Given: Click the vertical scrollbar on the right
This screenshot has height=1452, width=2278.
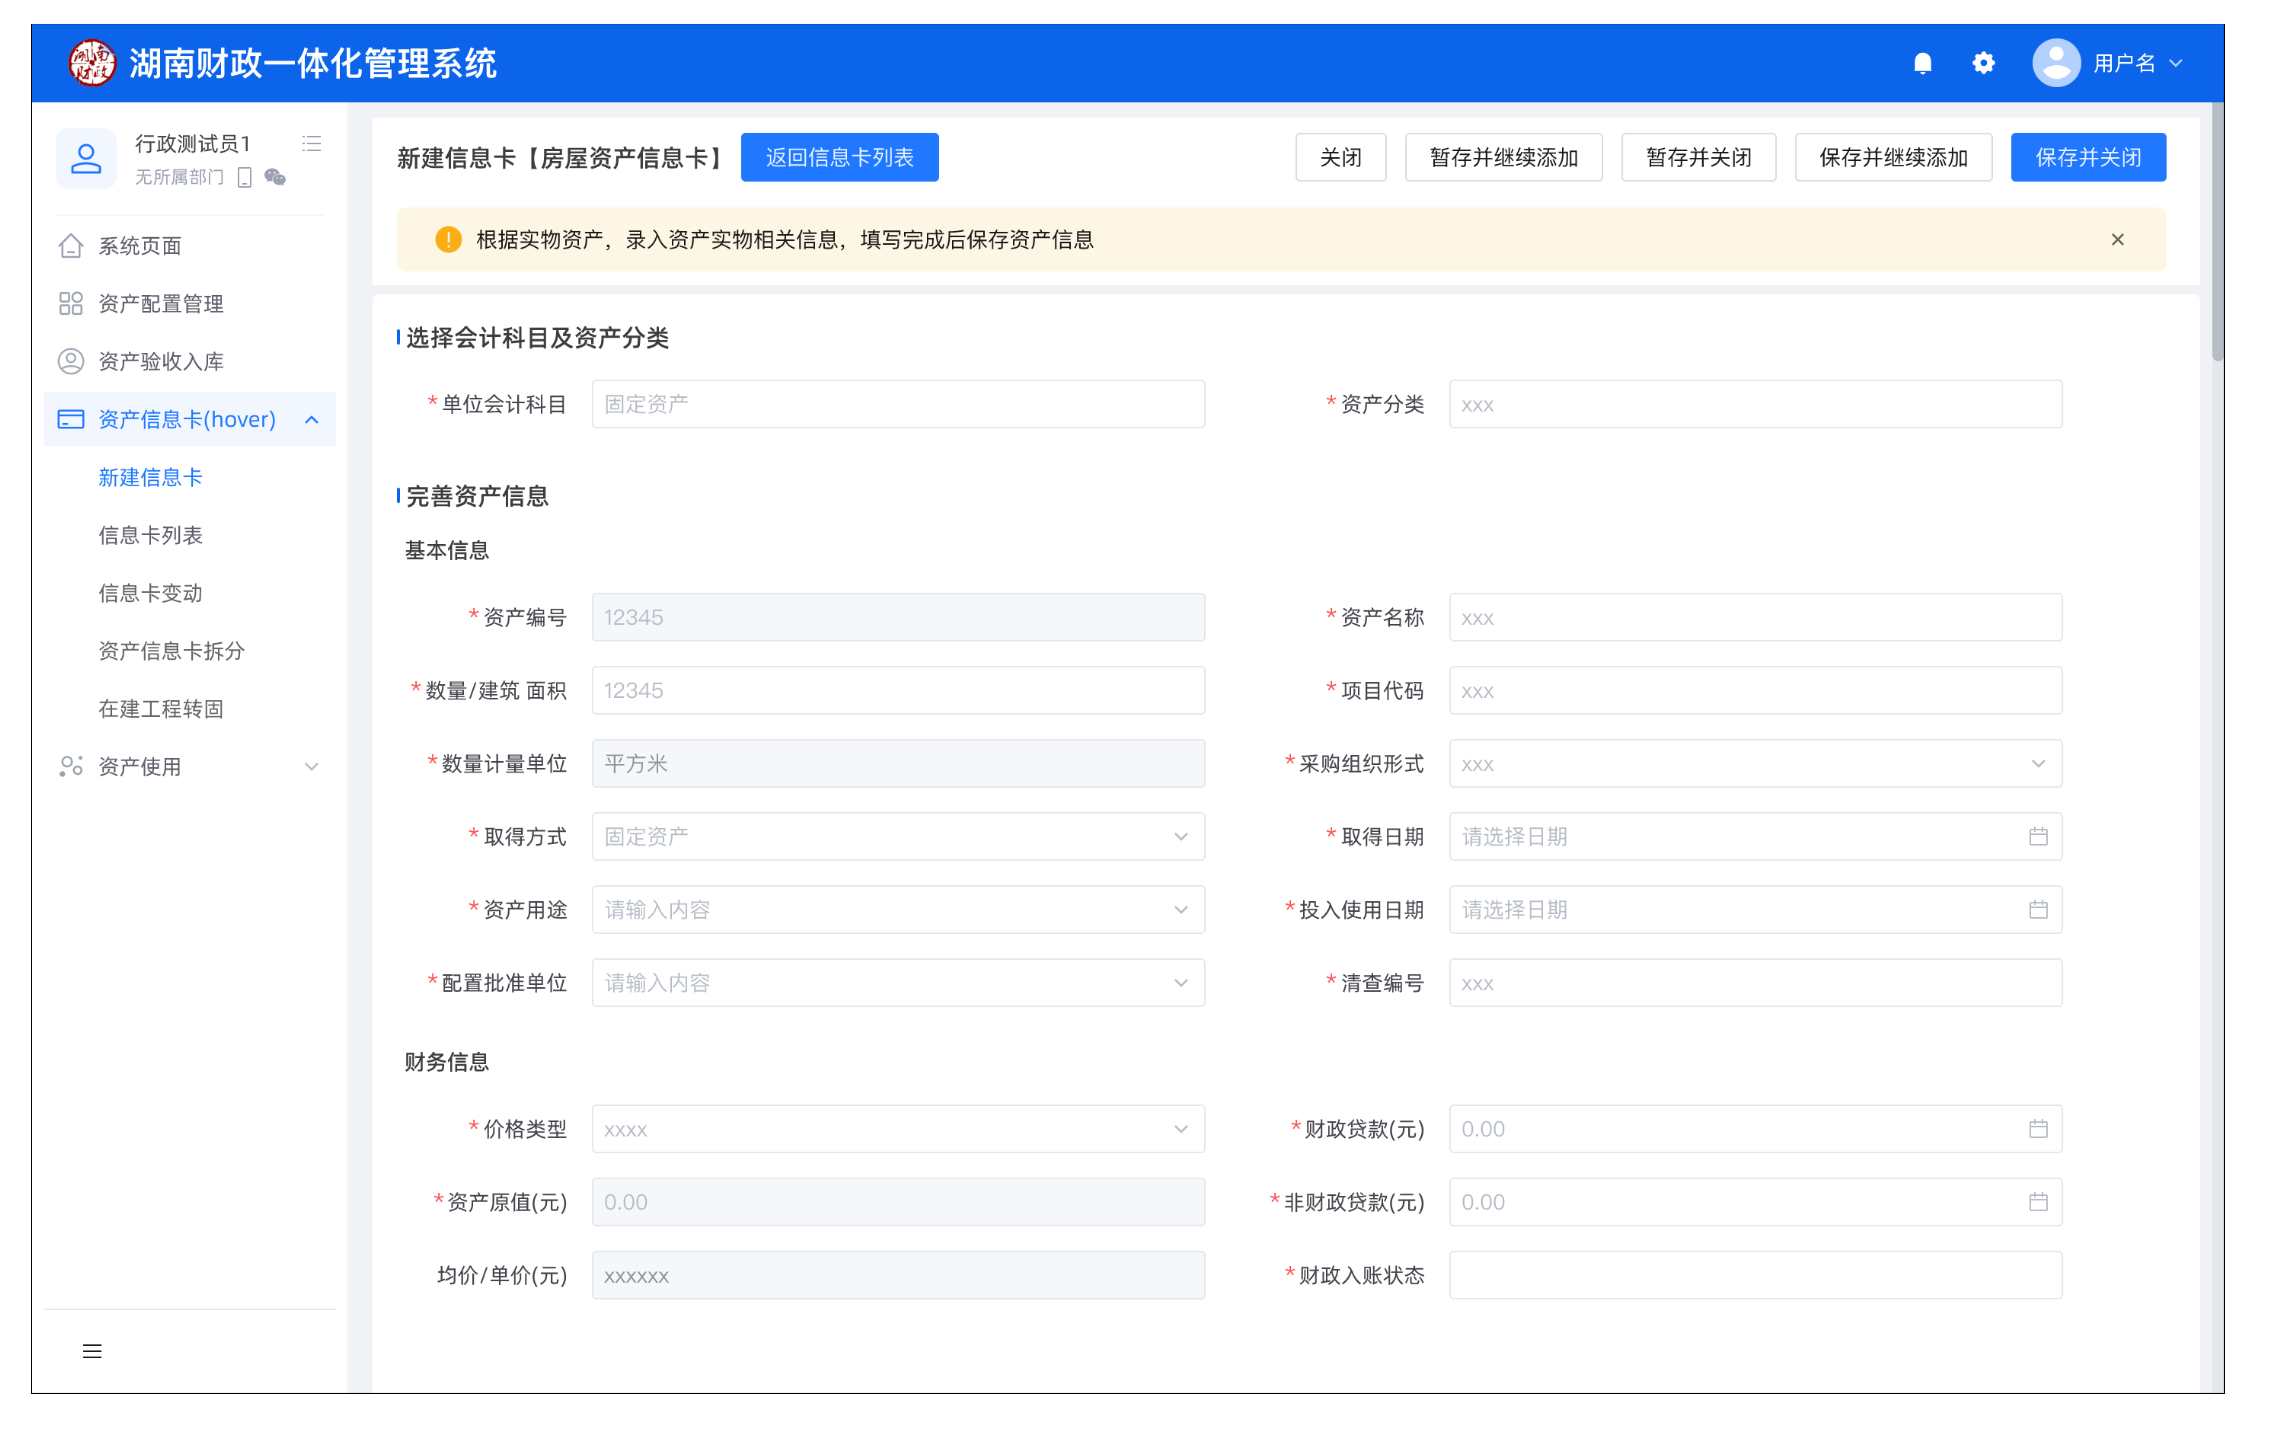Looking at the screenshot, I should [x=2217, y=230].
